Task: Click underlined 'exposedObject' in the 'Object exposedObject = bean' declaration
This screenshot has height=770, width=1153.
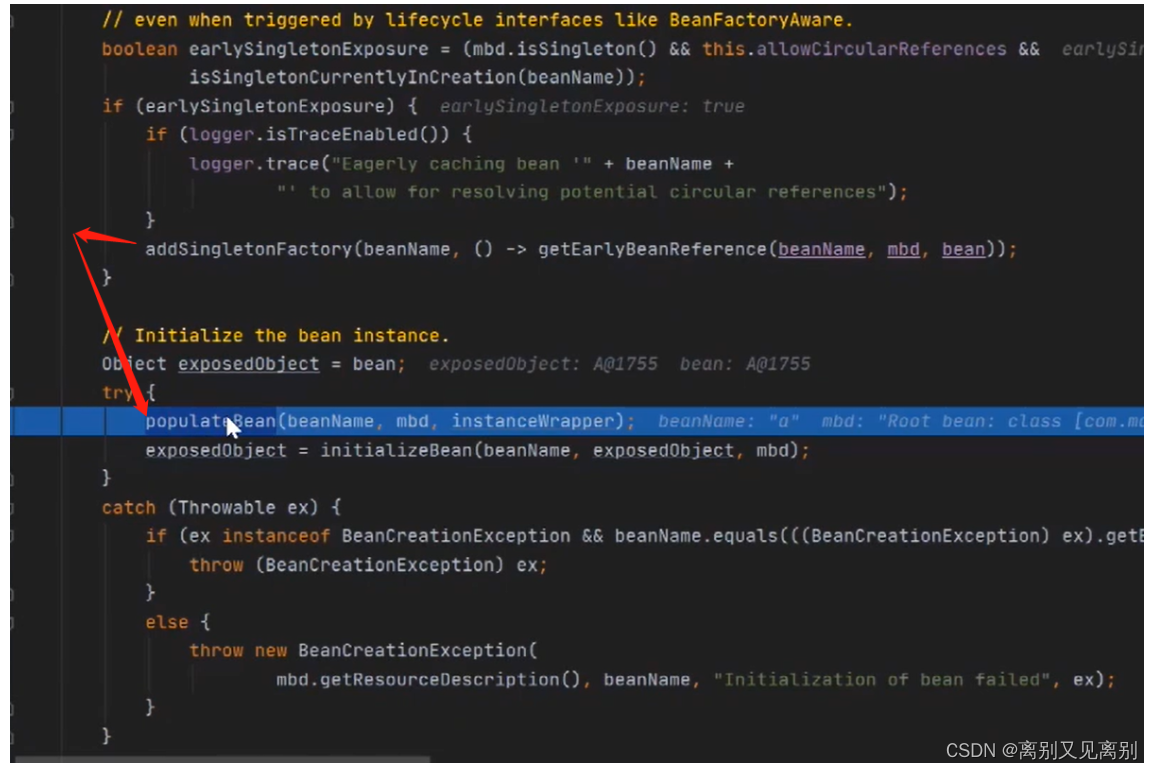Action: point(249,364)
